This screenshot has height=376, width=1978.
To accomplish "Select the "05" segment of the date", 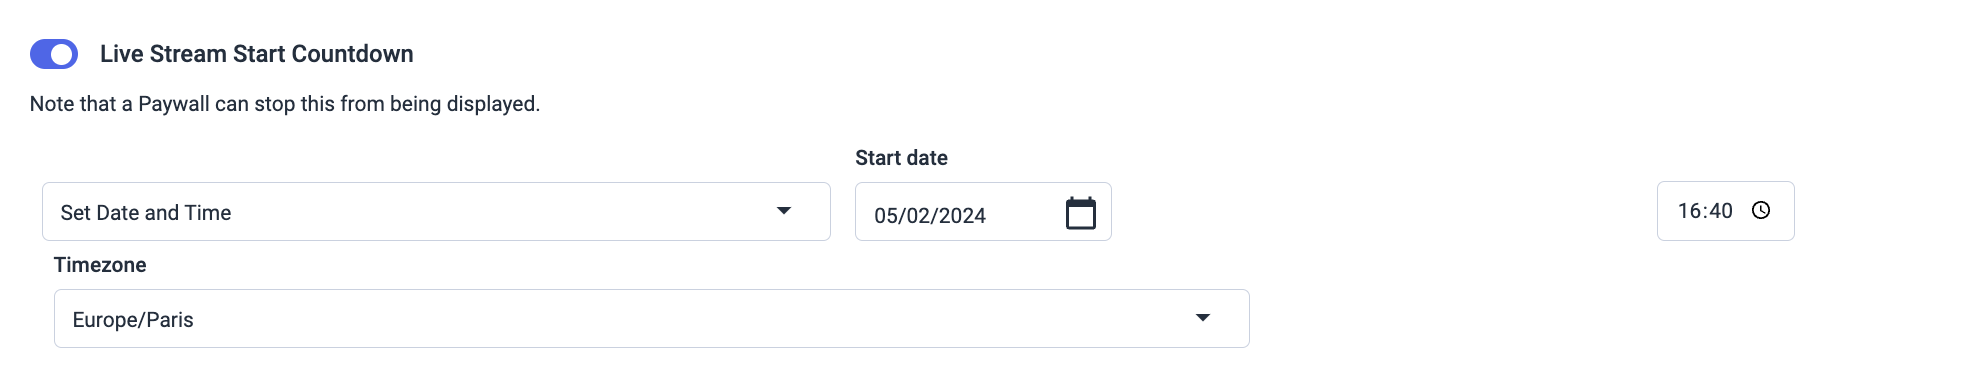I will [887, 216].
